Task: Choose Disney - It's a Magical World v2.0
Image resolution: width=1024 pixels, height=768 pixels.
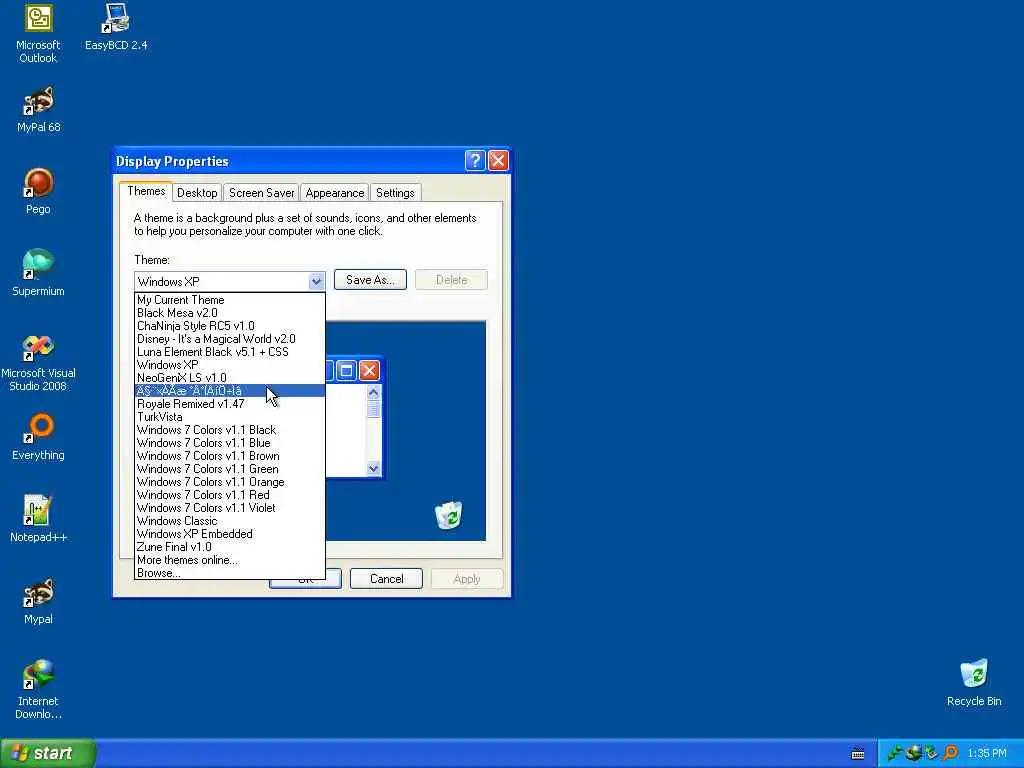Action: point(229,339)
